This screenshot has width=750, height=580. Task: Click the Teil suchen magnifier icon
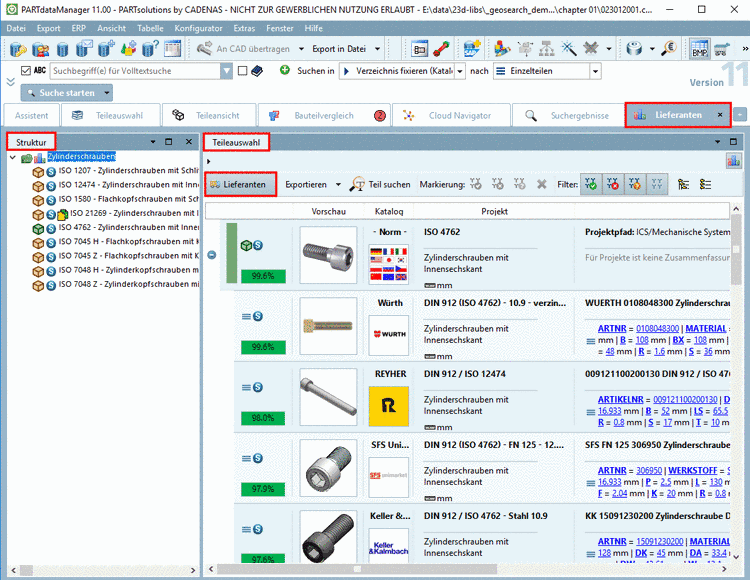359,185
